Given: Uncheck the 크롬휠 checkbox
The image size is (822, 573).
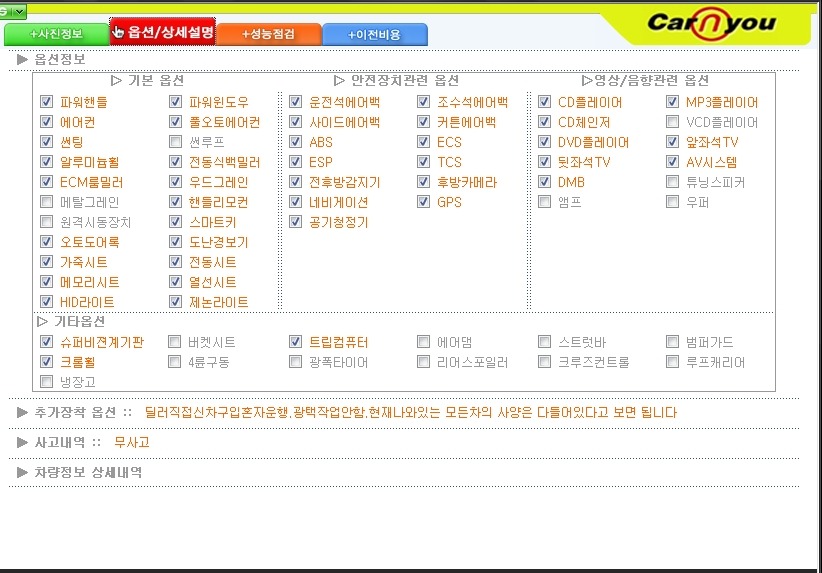Looking at the screenshot, I should (x=47, y=362).
